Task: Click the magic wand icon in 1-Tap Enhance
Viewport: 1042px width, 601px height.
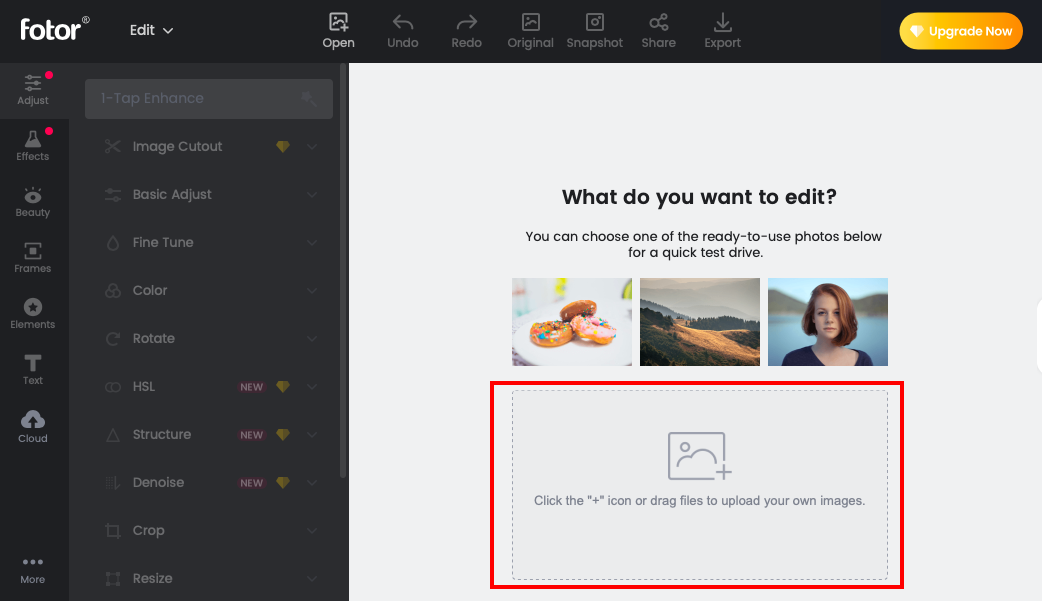Action: [x=308, y=98]
